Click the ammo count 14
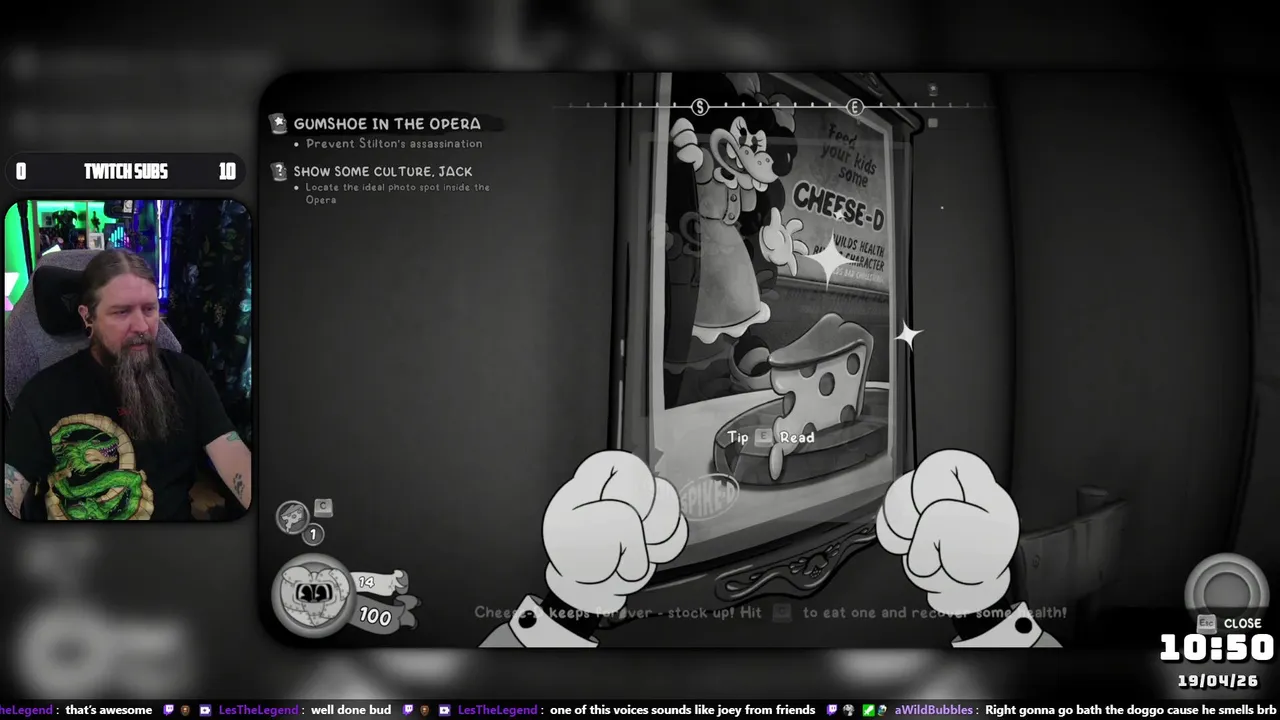 (366, 582)
